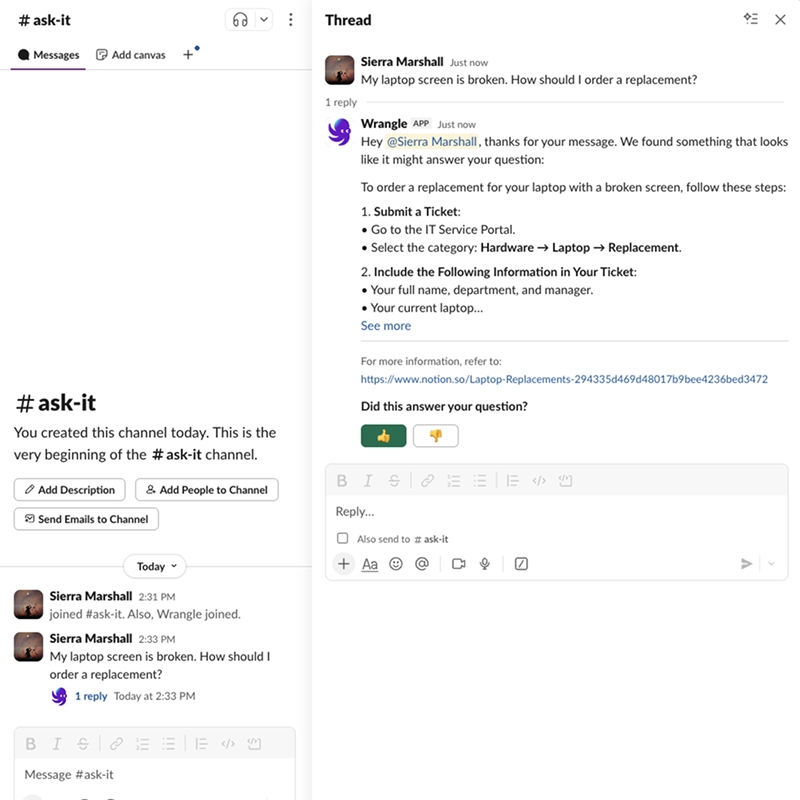Screen dimensions: 800x800
Task: Open the Add canvas tab
Action: pyautogui.click(x=131, y=55)
